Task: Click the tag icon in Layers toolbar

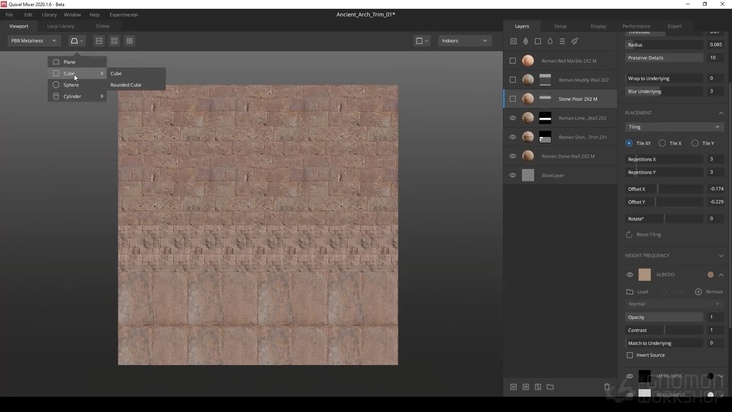Action: (575, 42)
